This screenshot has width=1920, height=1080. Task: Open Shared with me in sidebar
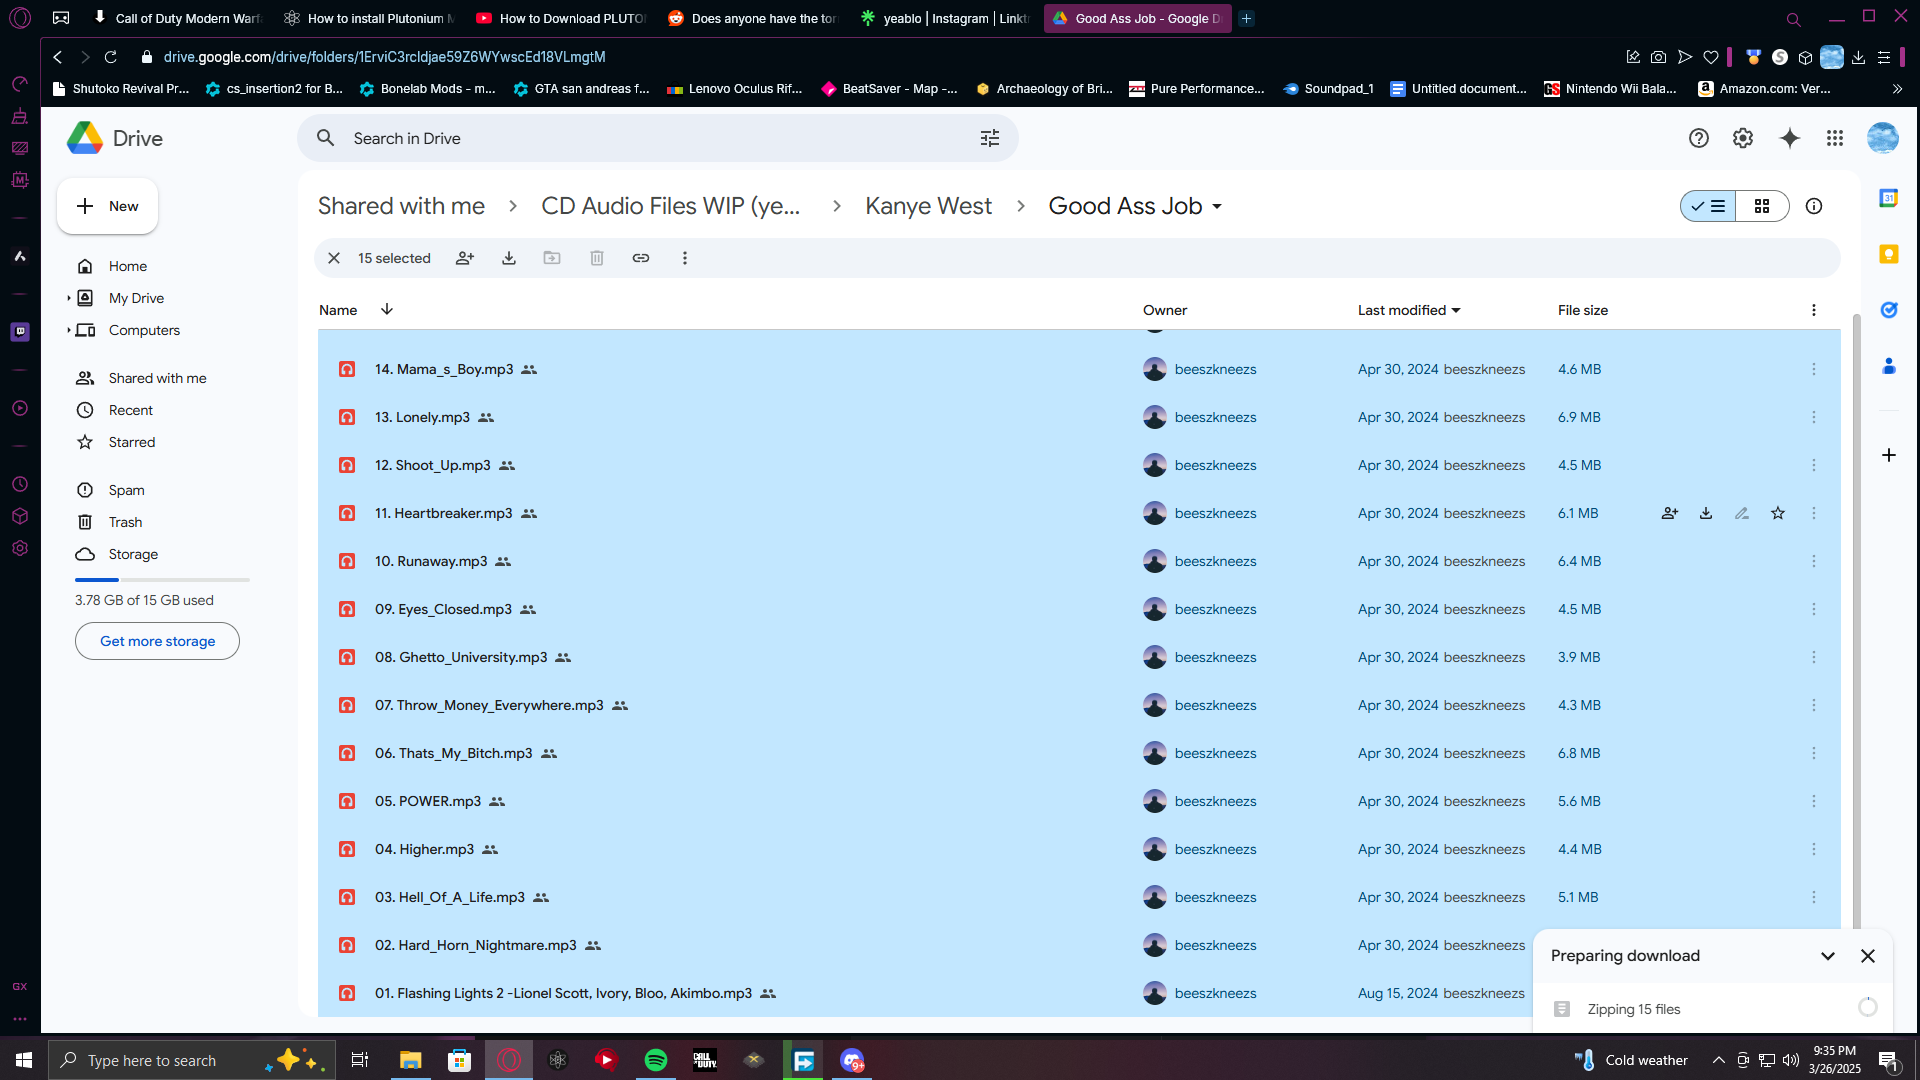157,378
